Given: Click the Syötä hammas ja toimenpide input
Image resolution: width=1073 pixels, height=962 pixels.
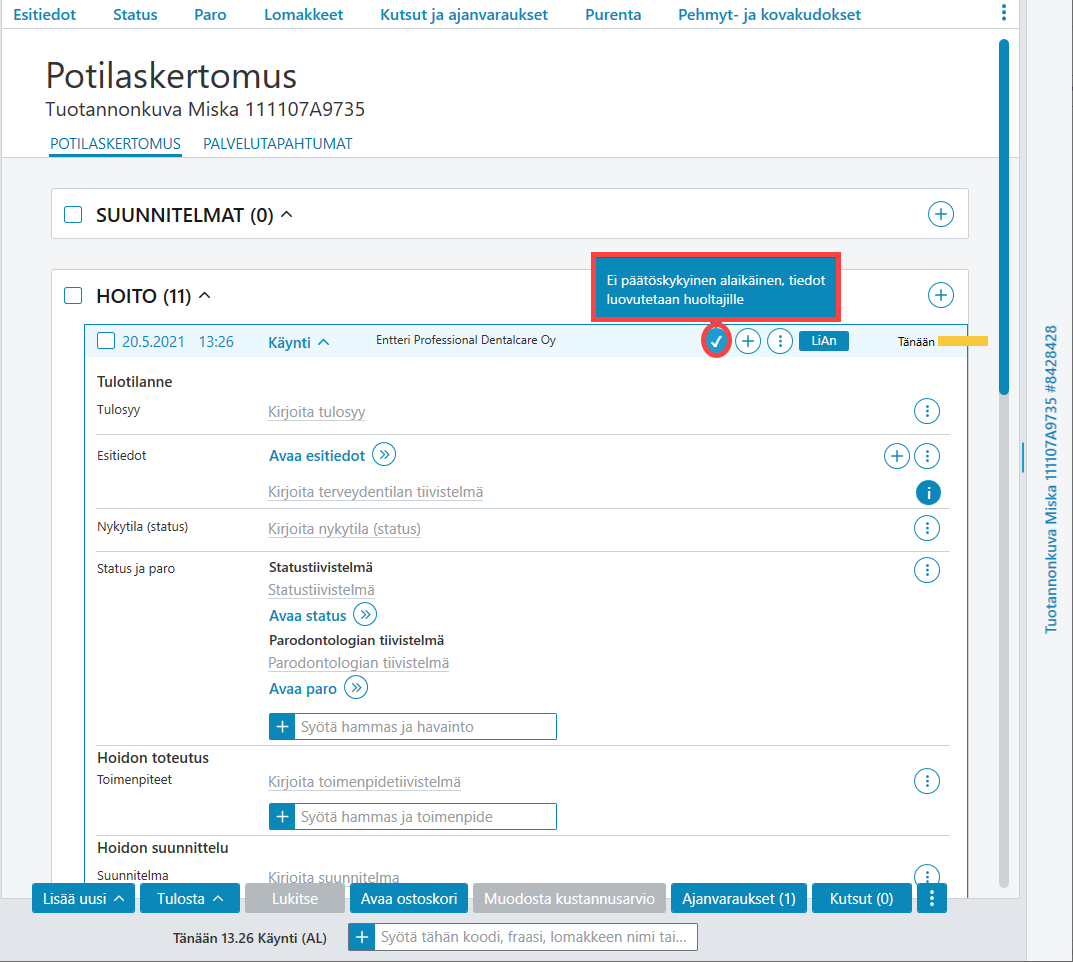Looking at the screenshot, I should click(425, 816).
